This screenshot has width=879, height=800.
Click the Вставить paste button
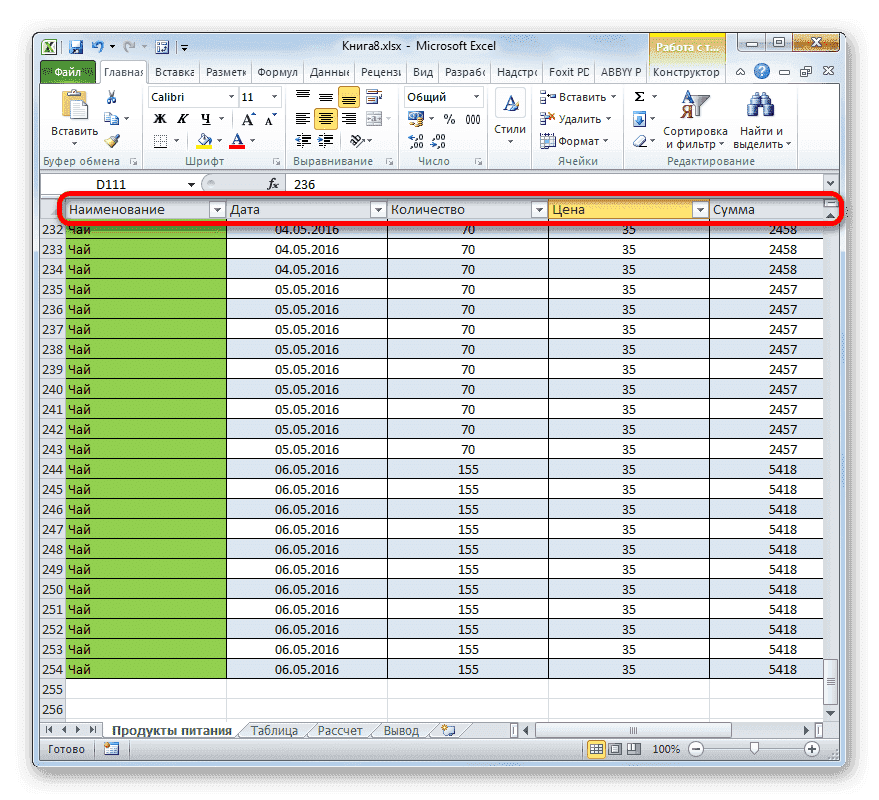click(75, 110)
